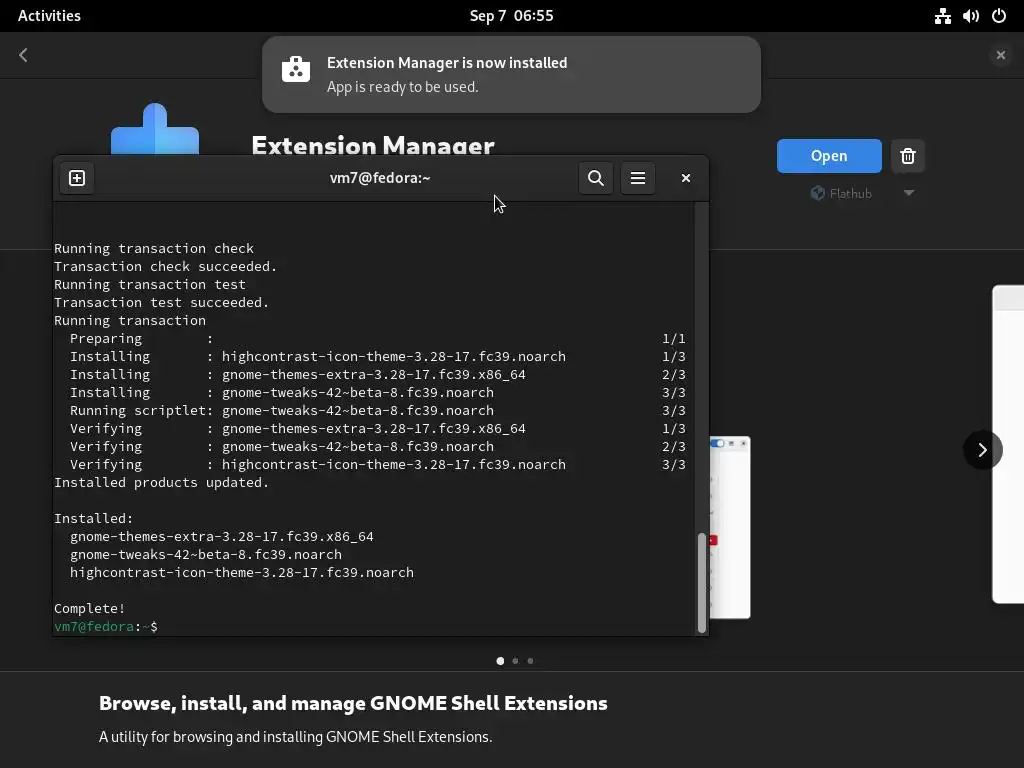Click the 'Running scriptlet: gnome-tweaks' line
This screenshot has width=1024, height=768.
377,410
